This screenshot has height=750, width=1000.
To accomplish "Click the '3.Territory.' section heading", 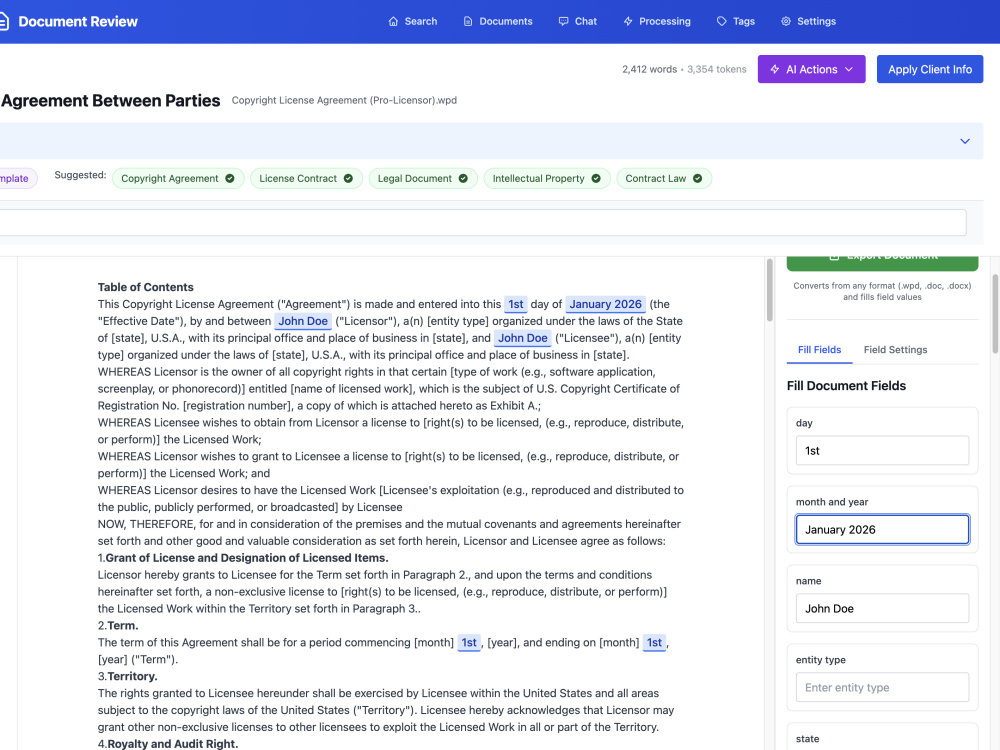I will tap(128, 677).
